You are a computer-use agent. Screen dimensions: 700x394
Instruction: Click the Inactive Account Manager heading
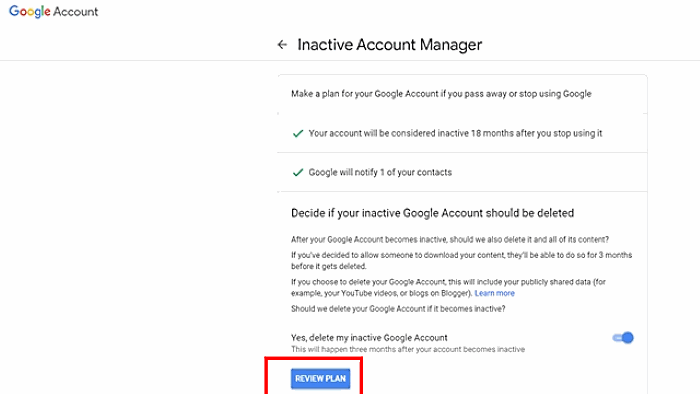(x=390, y=45)
